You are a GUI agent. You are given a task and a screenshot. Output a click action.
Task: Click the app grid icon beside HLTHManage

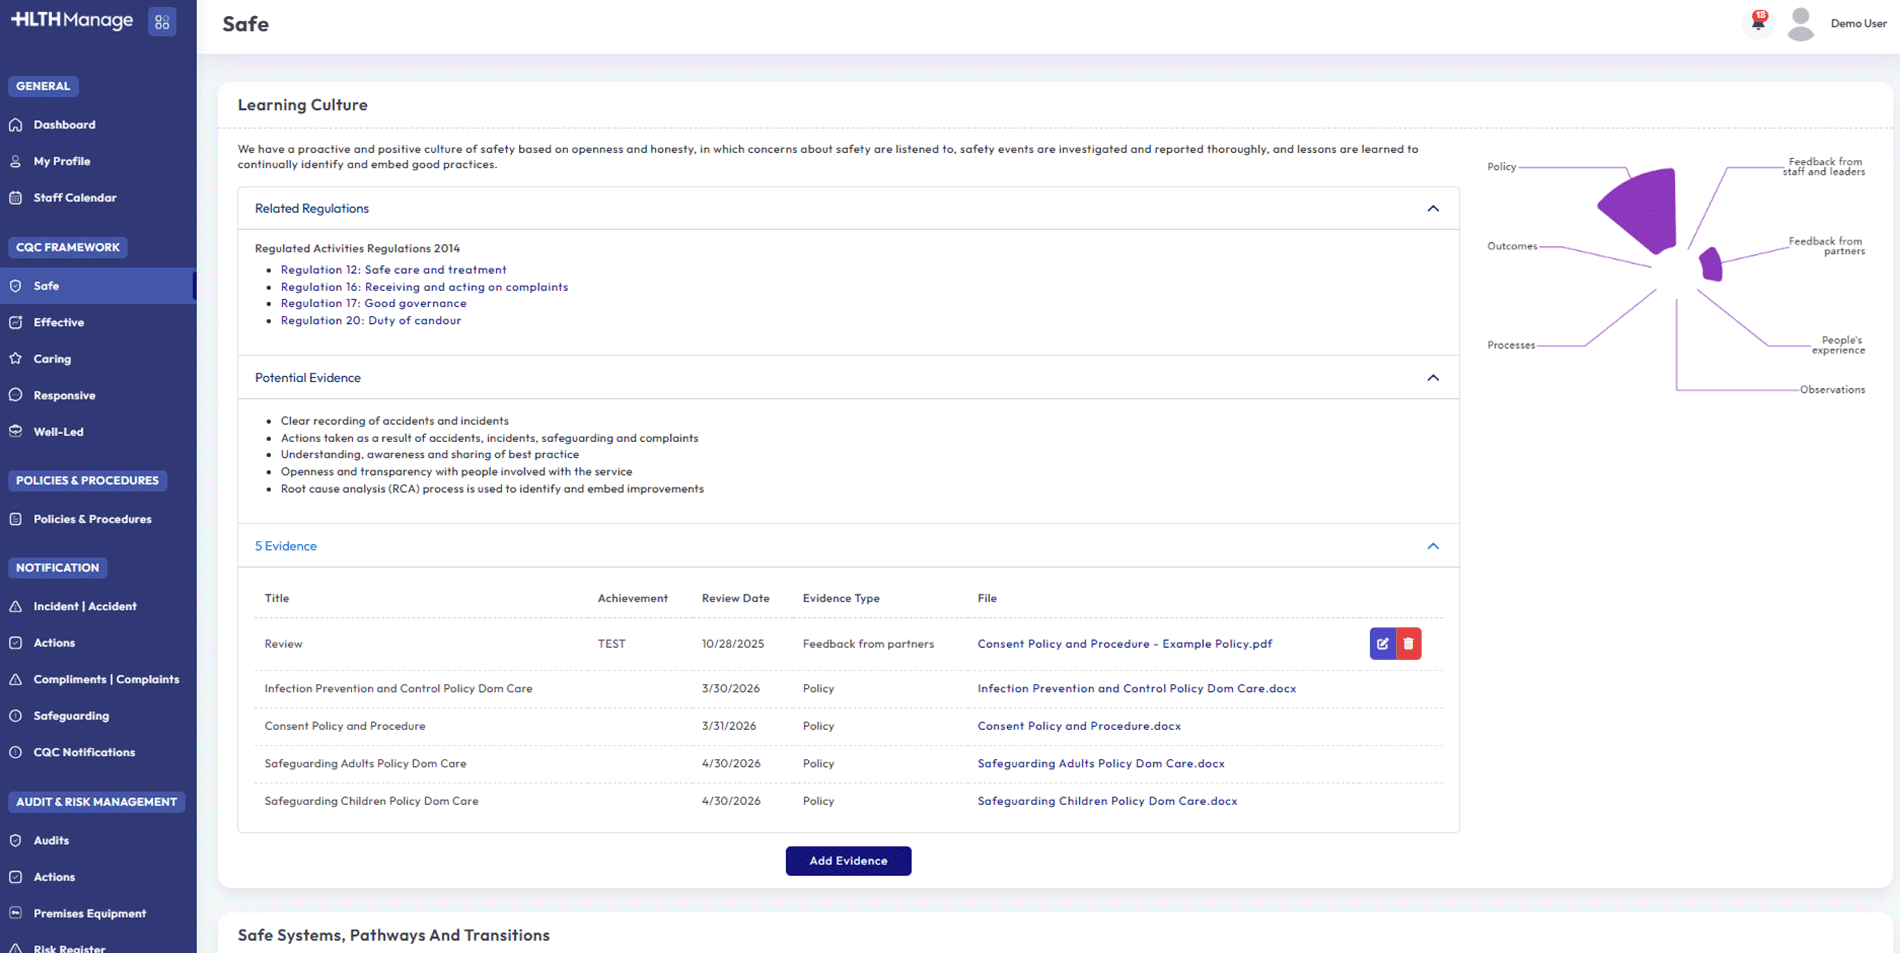[x=162, y=22]
